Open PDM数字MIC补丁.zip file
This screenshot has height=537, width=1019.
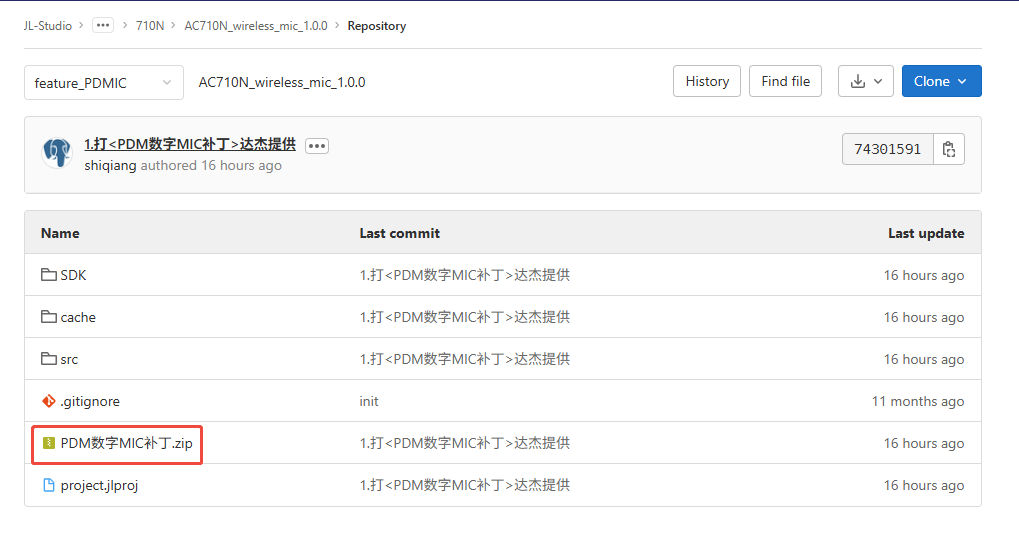click(127, 443)
